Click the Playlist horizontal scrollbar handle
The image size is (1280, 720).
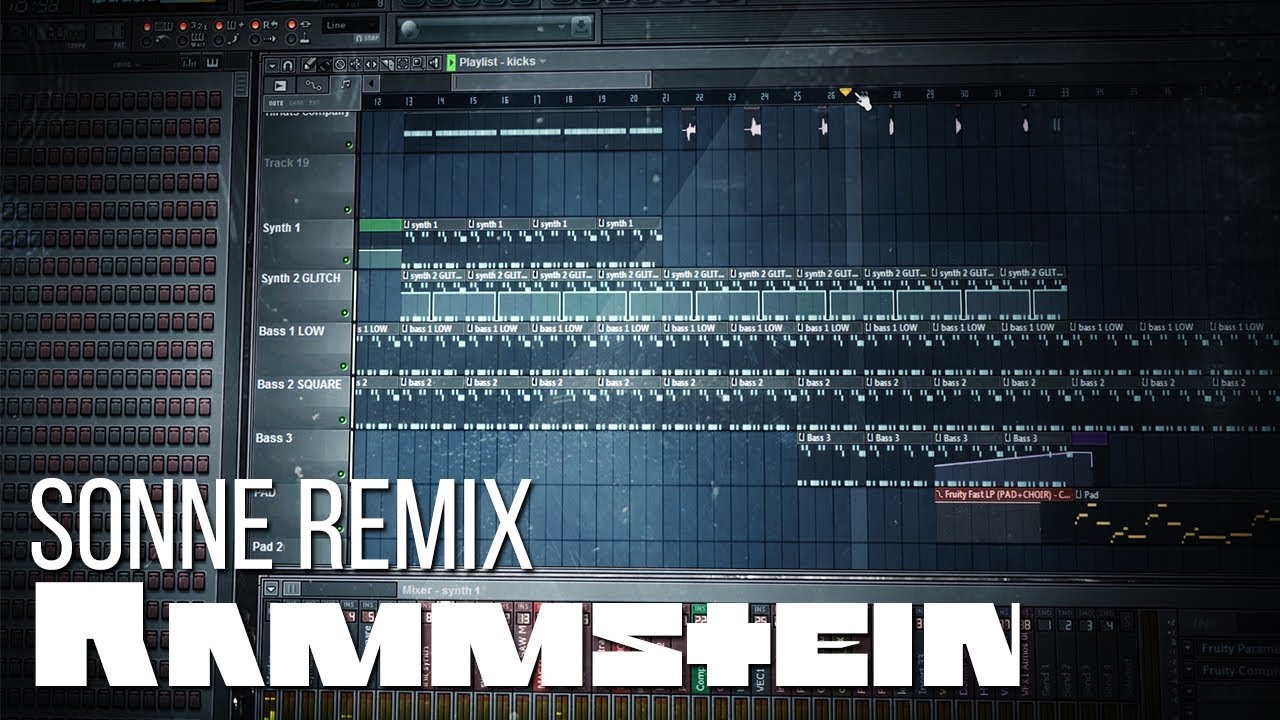551,82
